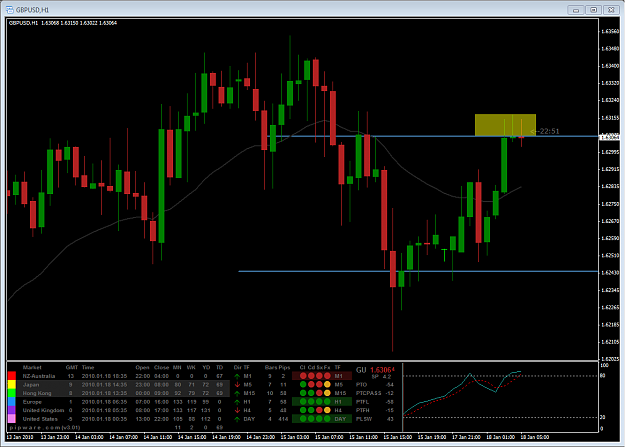Click price scale value 1.62430

tap(610, 273)
